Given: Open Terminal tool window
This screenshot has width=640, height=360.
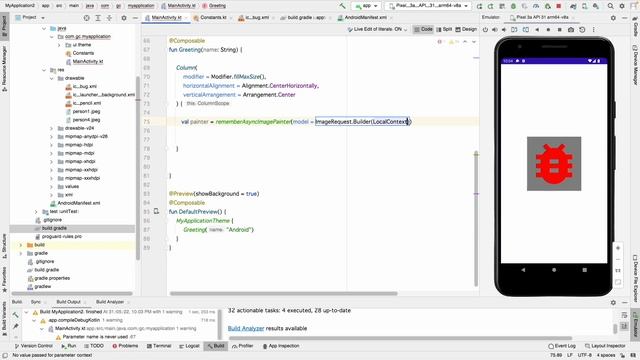Looking at the screenshot, I should [159, 346].
